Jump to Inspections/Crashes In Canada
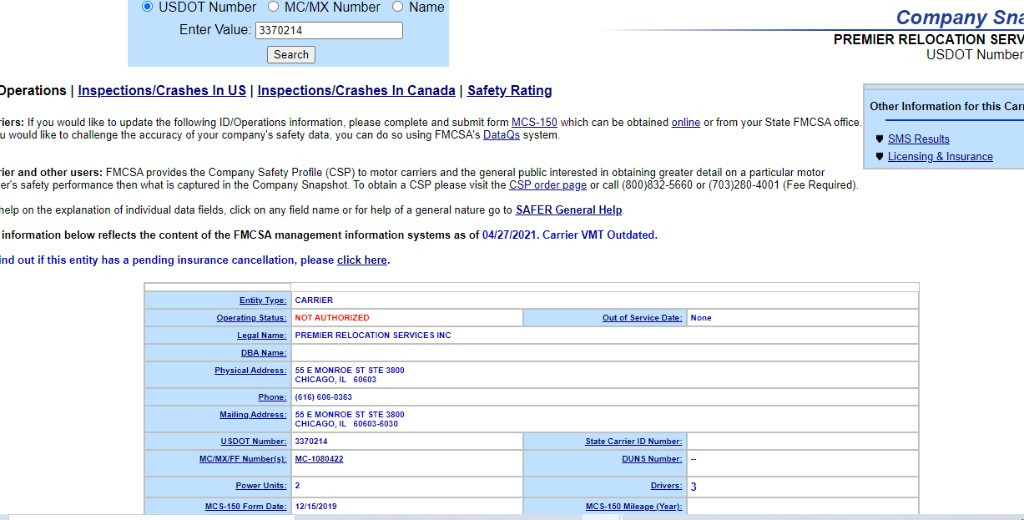Viewport: 1024px width, 520px height. [x=356, y=91]
